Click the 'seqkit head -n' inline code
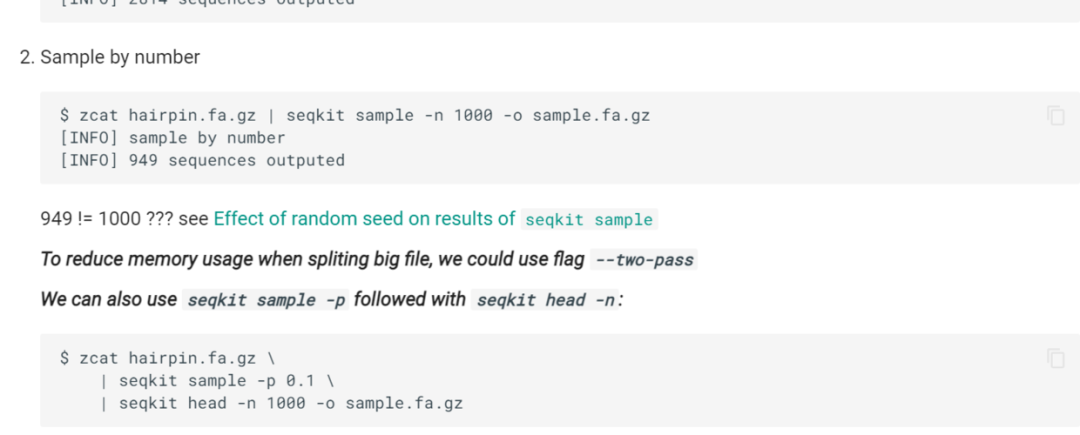 click(544, 300)
